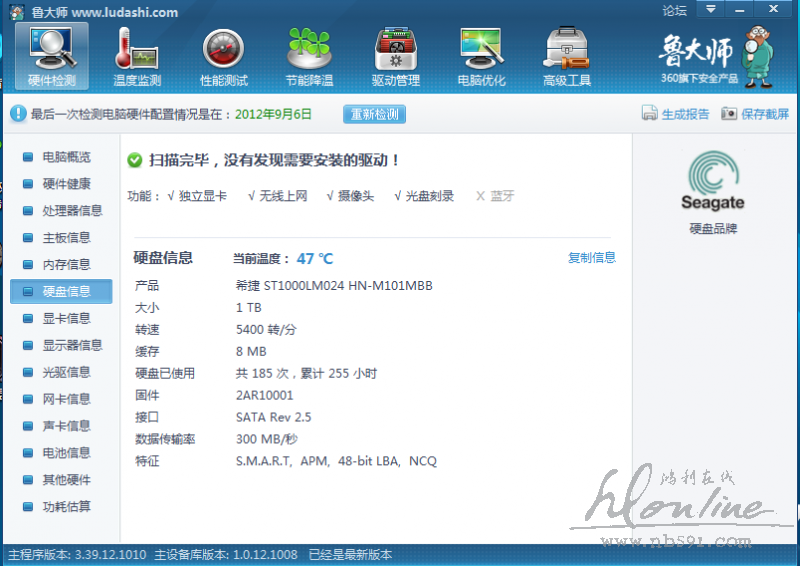
Task: Open the 温度监测 temperature monitor icon
Action: (137, 55)
